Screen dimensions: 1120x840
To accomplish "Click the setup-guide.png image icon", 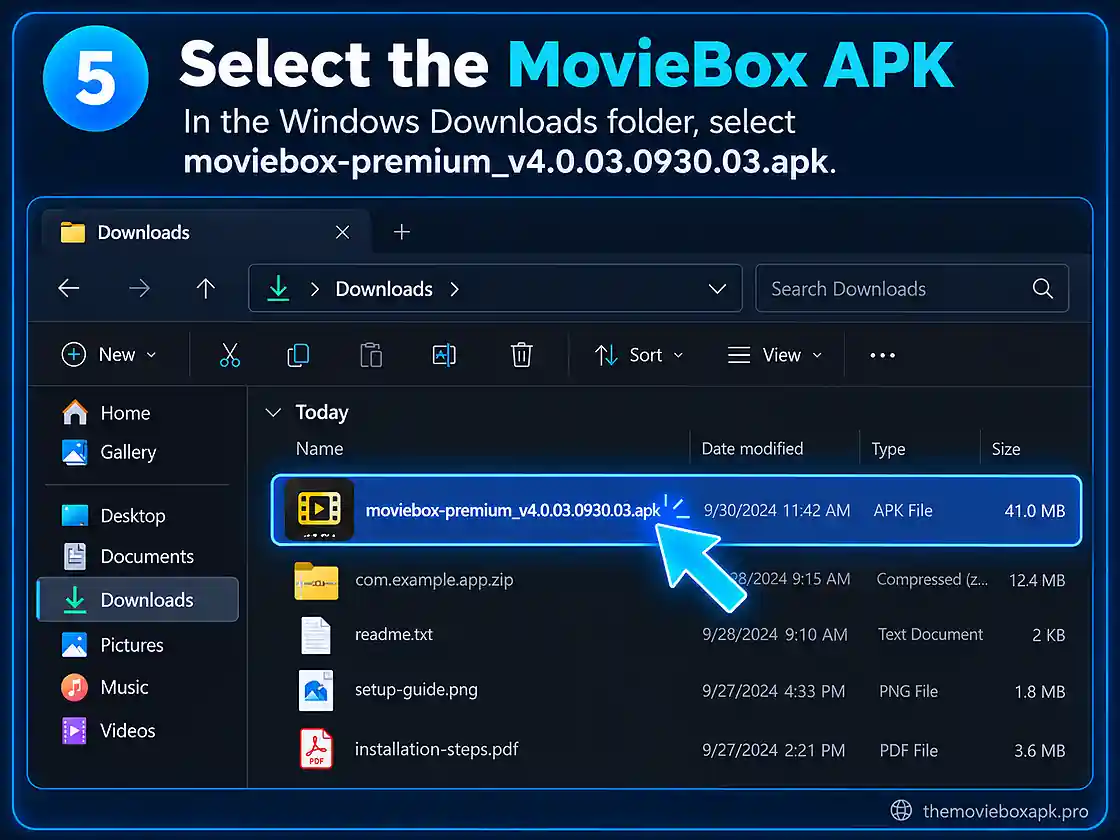I will 316,690.
